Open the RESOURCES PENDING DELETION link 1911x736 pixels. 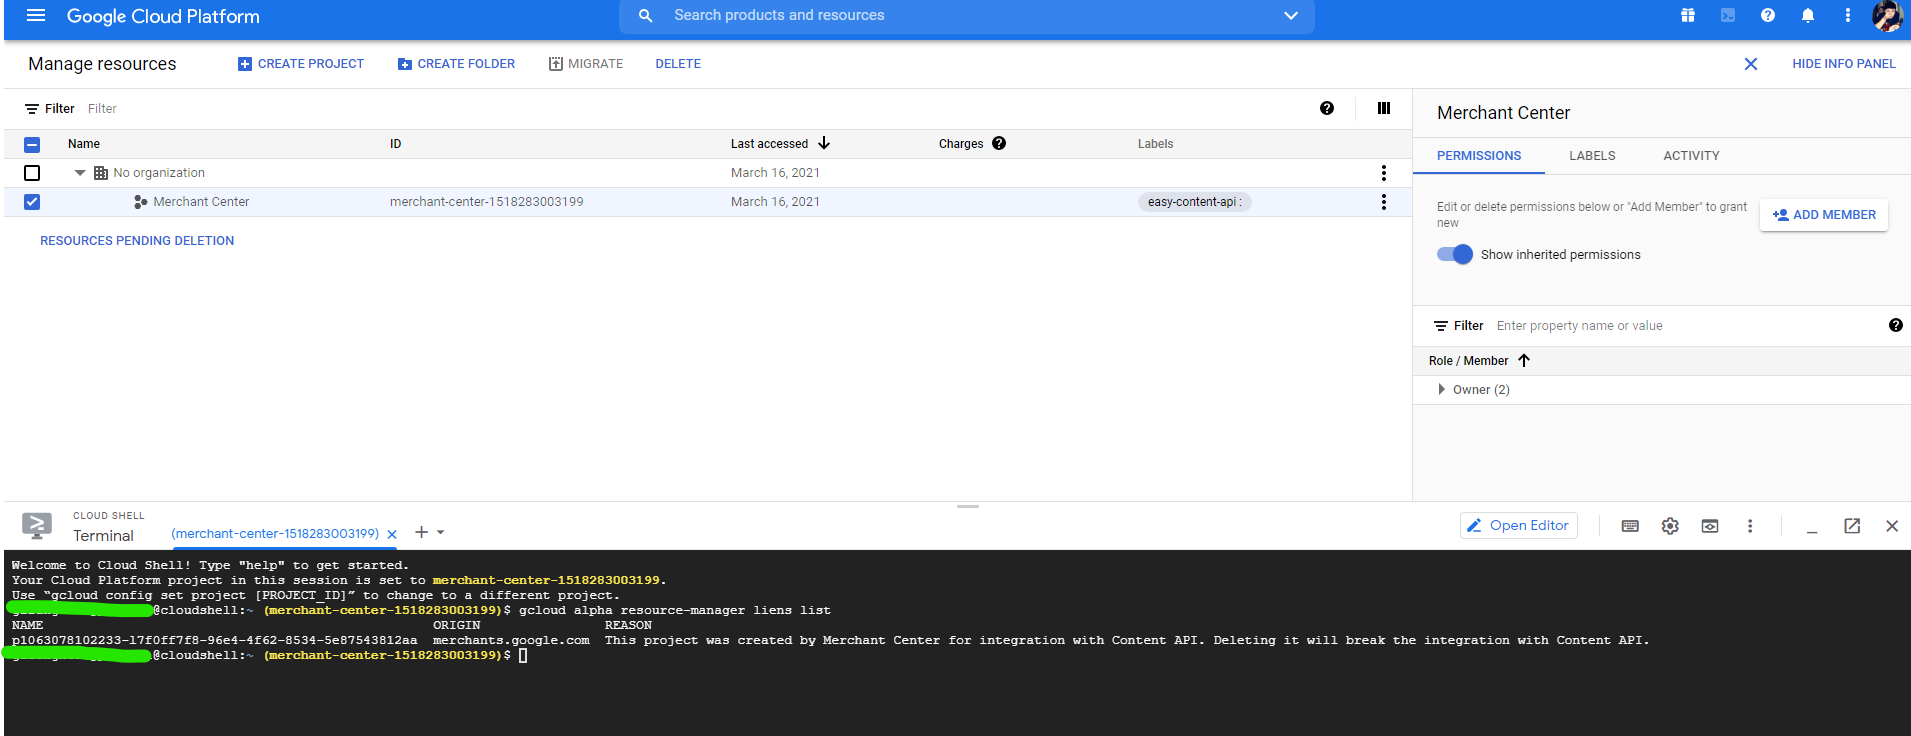pos(137,241)
